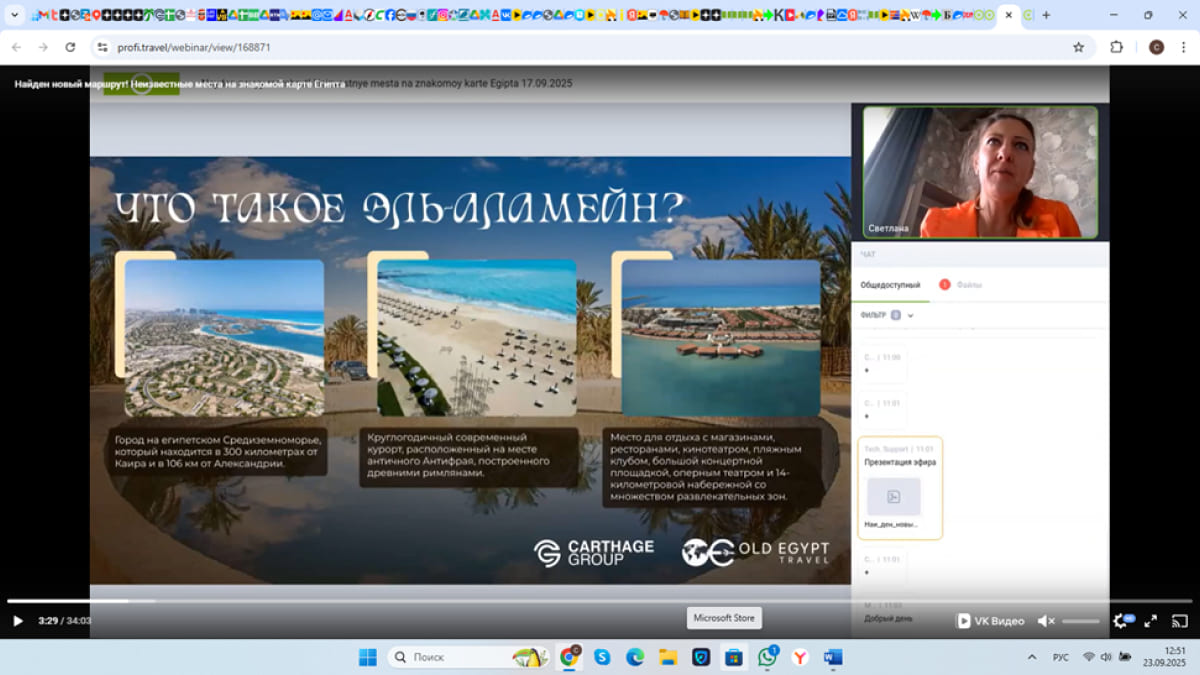
Task: Expand the ФИЛЬТР dropdown in chat
Action: (x=910, y=315)
